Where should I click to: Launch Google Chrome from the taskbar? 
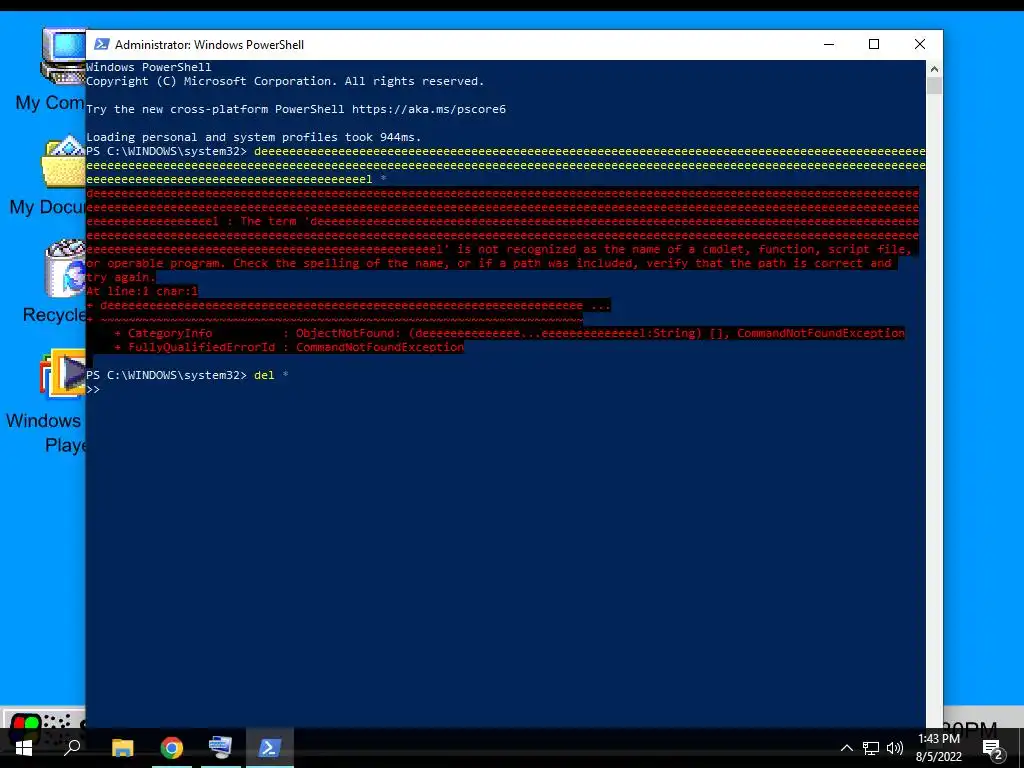click(x=172, y=748)
